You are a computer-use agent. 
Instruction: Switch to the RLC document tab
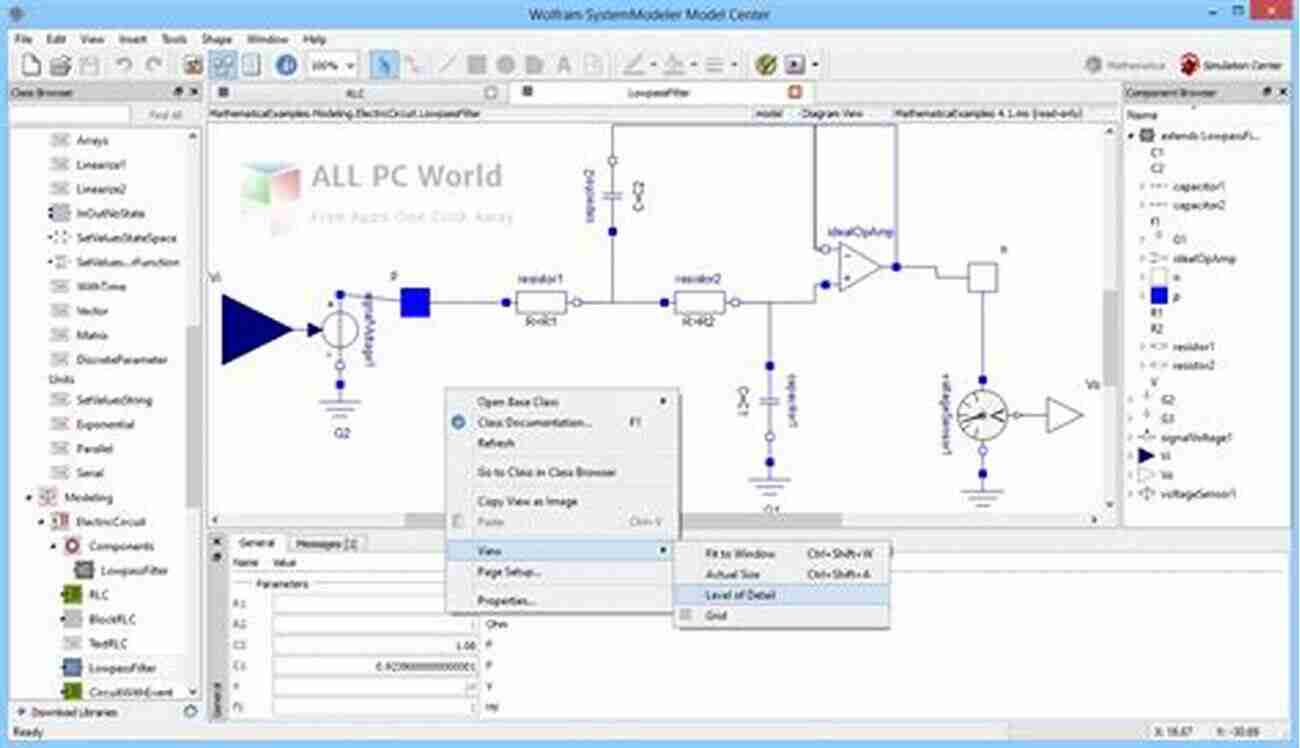pos(354,92)
